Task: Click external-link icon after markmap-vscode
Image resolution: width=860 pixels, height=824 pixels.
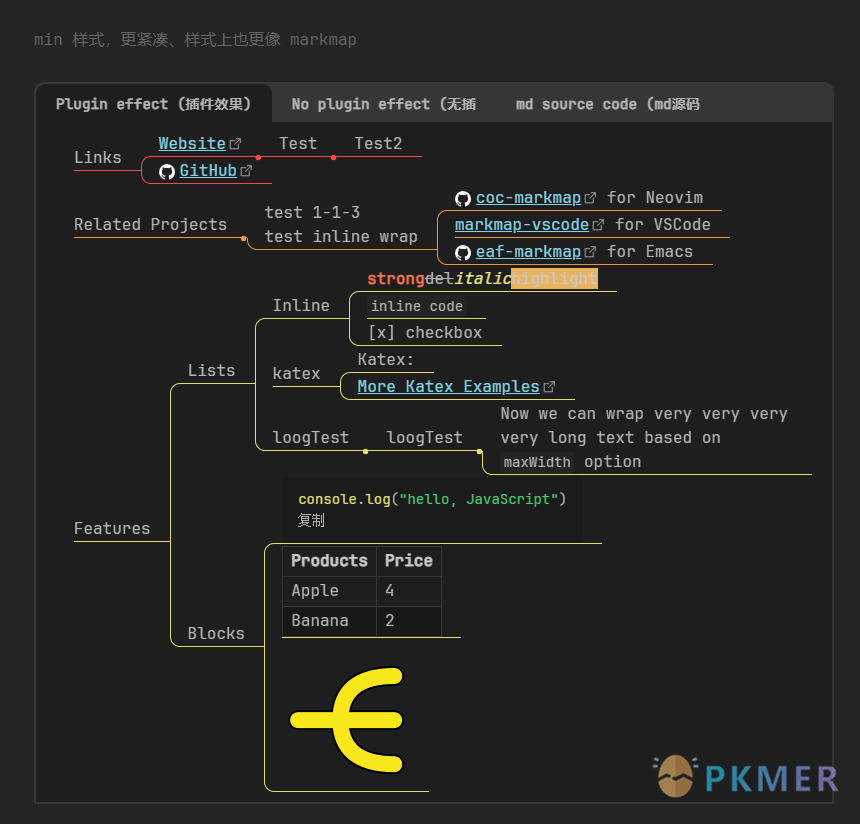Action: [598, 225]
